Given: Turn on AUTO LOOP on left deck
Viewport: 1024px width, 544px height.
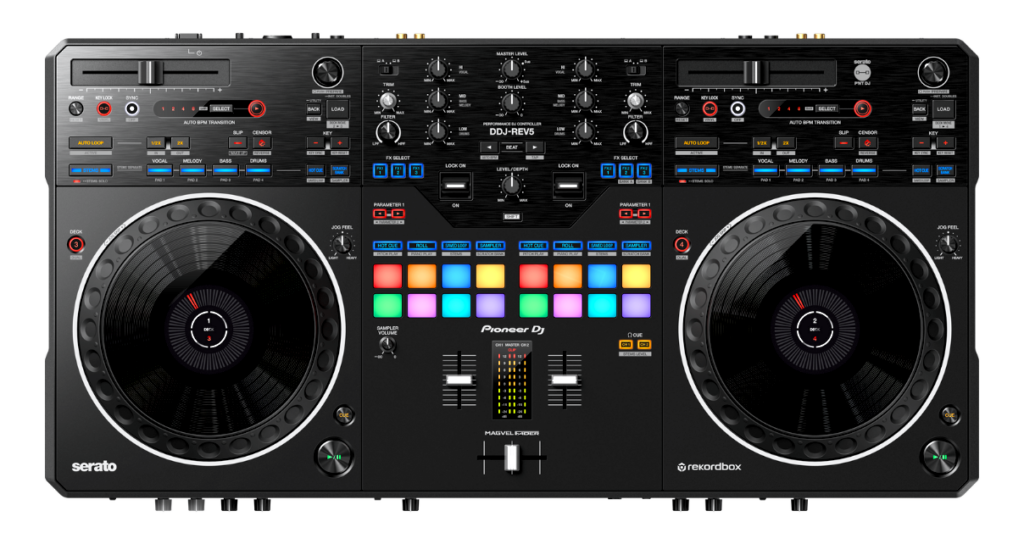Looking at the screenshot, I should click(x=90, y=142).
